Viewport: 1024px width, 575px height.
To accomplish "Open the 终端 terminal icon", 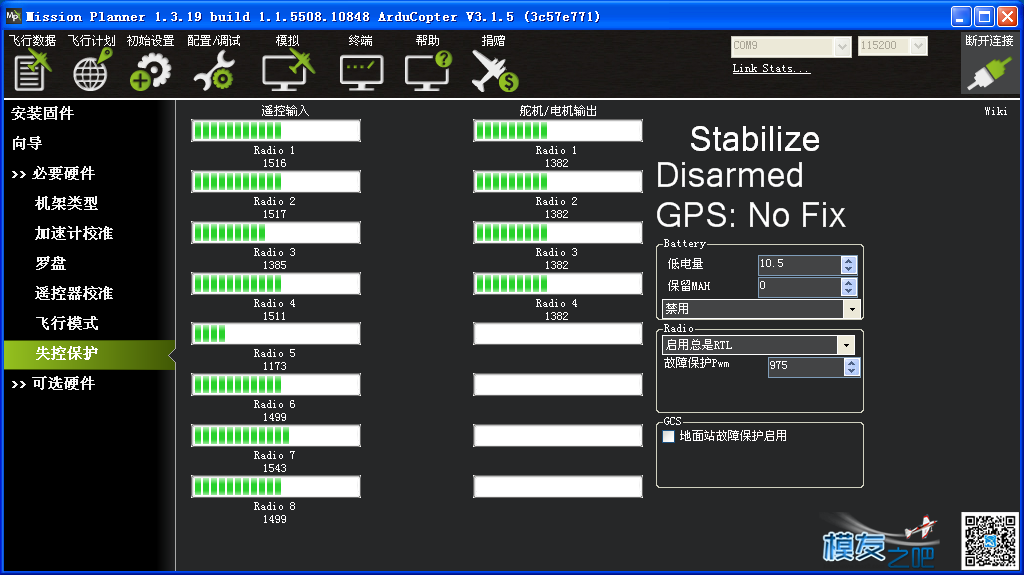I will click(361, 72).
